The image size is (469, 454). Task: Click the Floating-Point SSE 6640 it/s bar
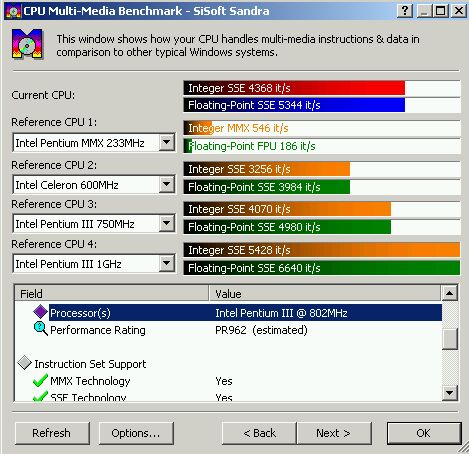pos(322,268)
